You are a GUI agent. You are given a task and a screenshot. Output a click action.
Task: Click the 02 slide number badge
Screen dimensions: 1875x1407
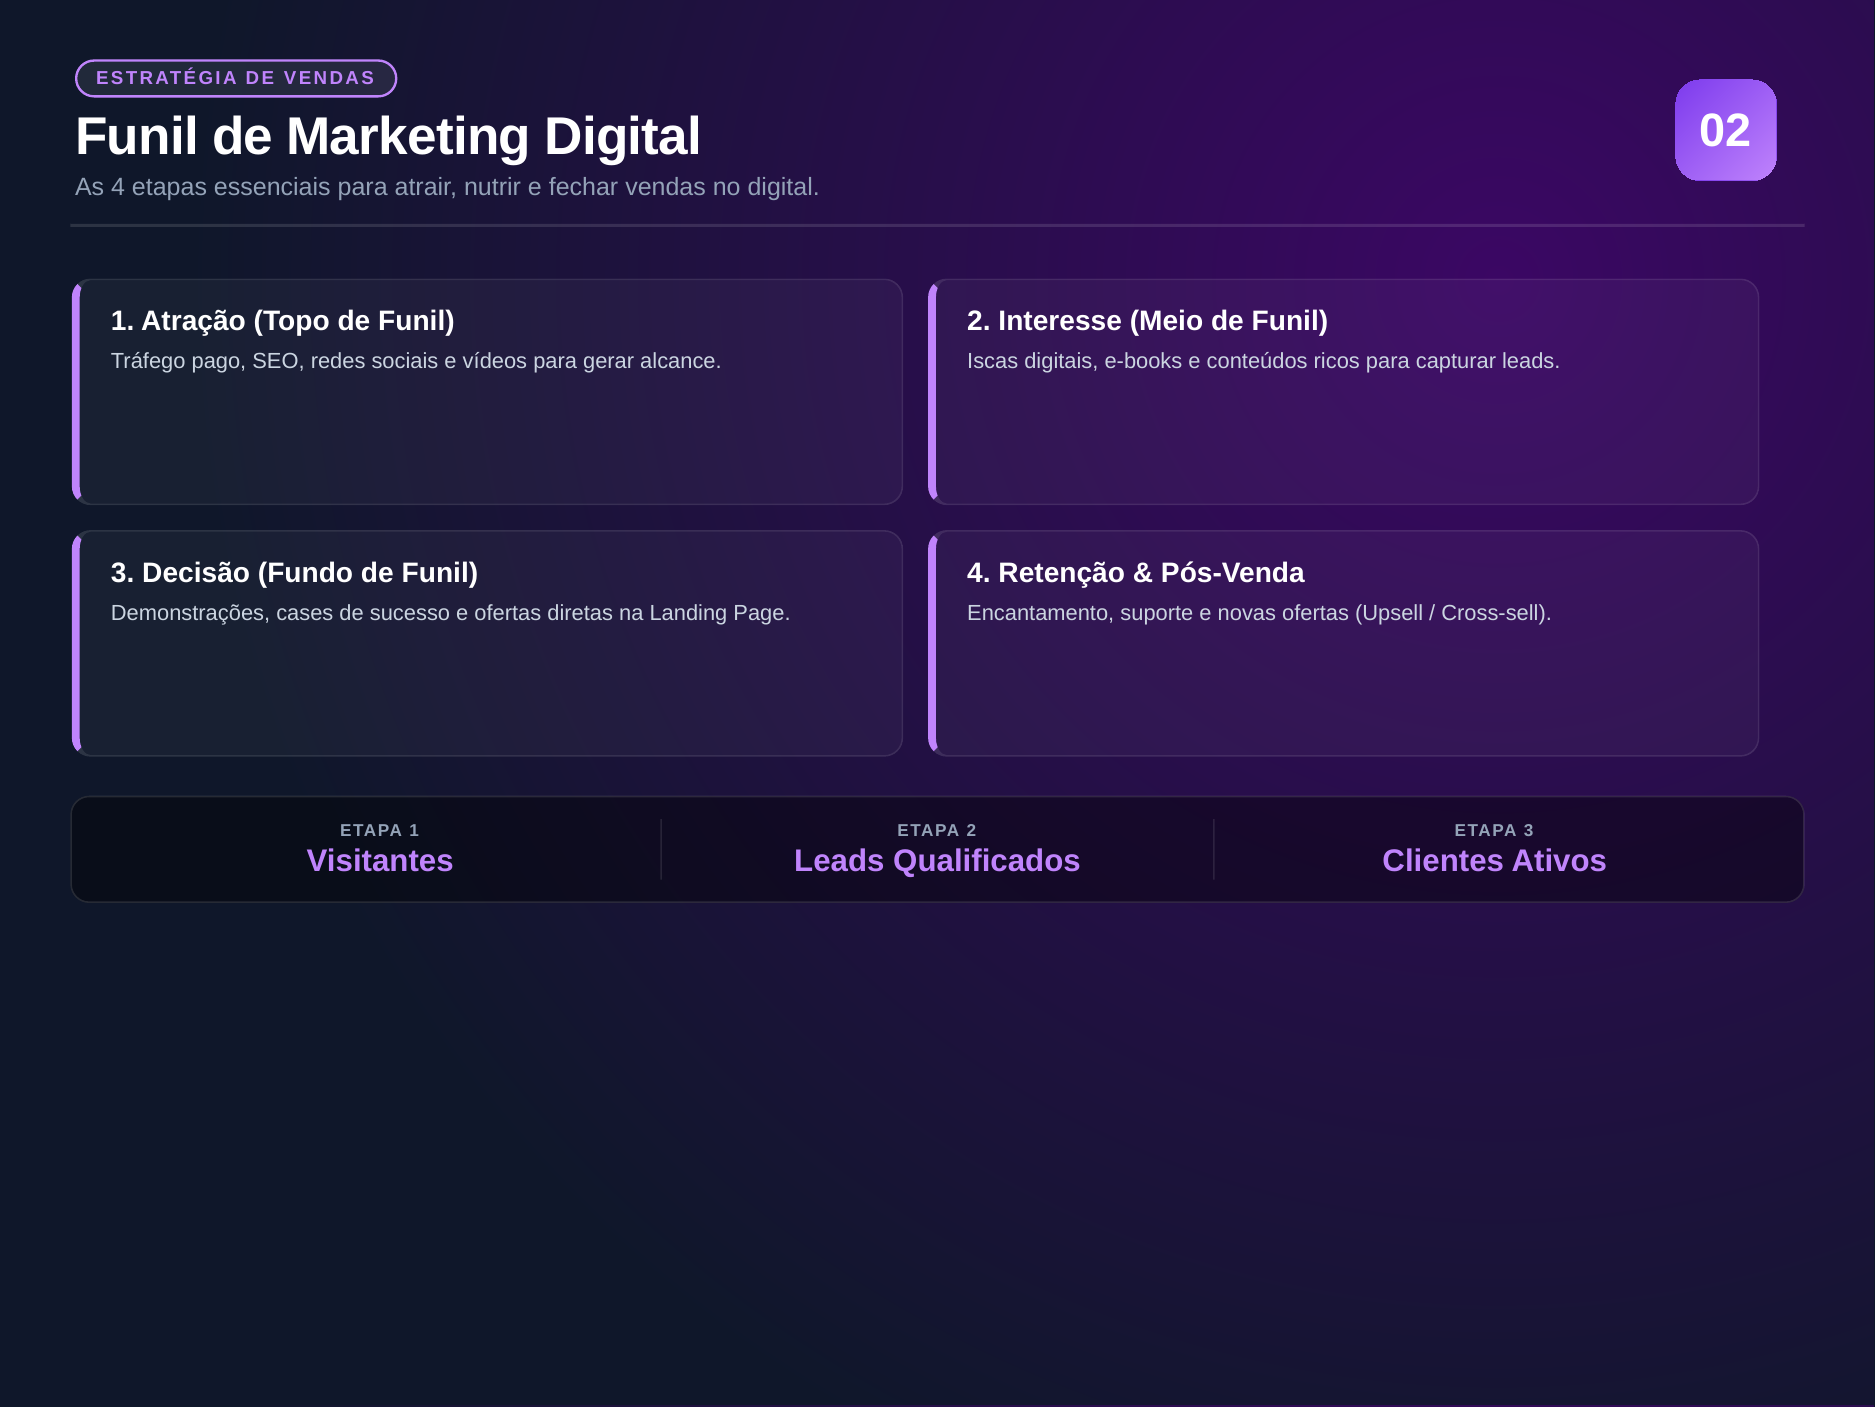pos(1725,130)
